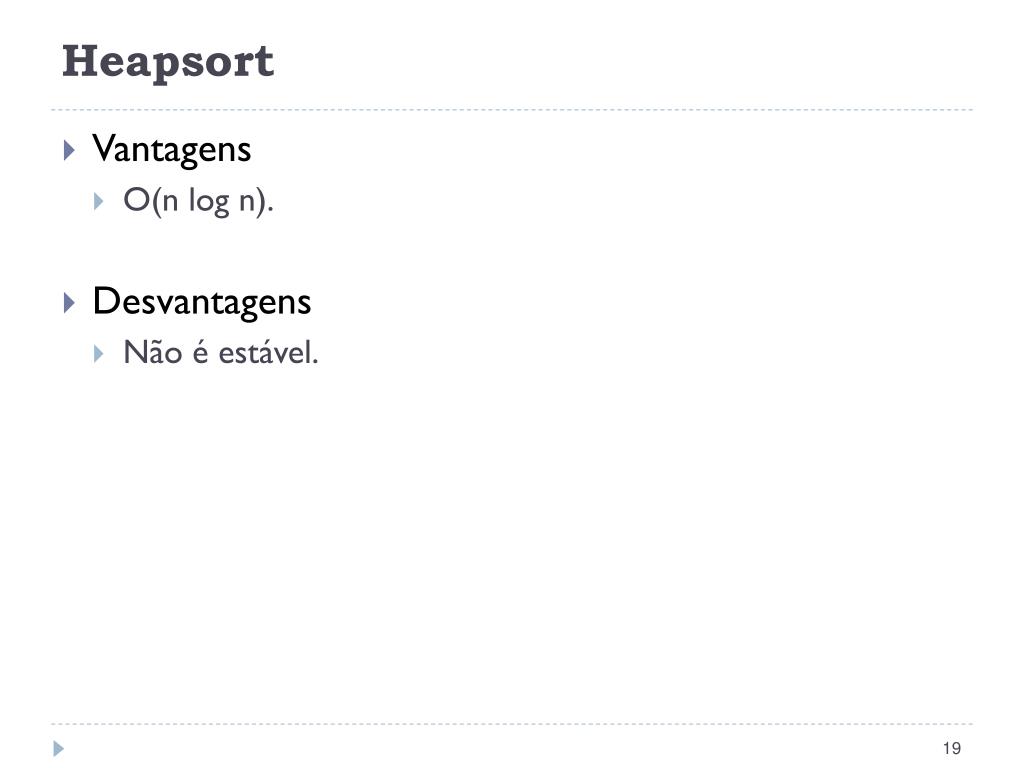Select the Vantagens heading text
This screenshot has height=768, width=1024.
coord(171,150)
